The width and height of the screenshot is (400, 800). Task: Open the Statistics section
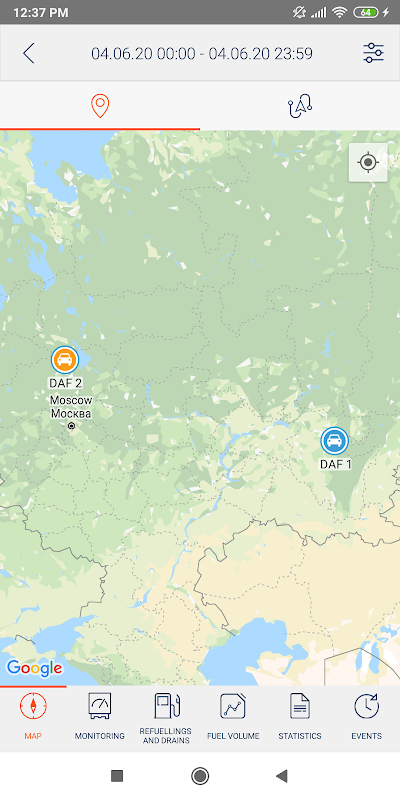tap(300, 716)
